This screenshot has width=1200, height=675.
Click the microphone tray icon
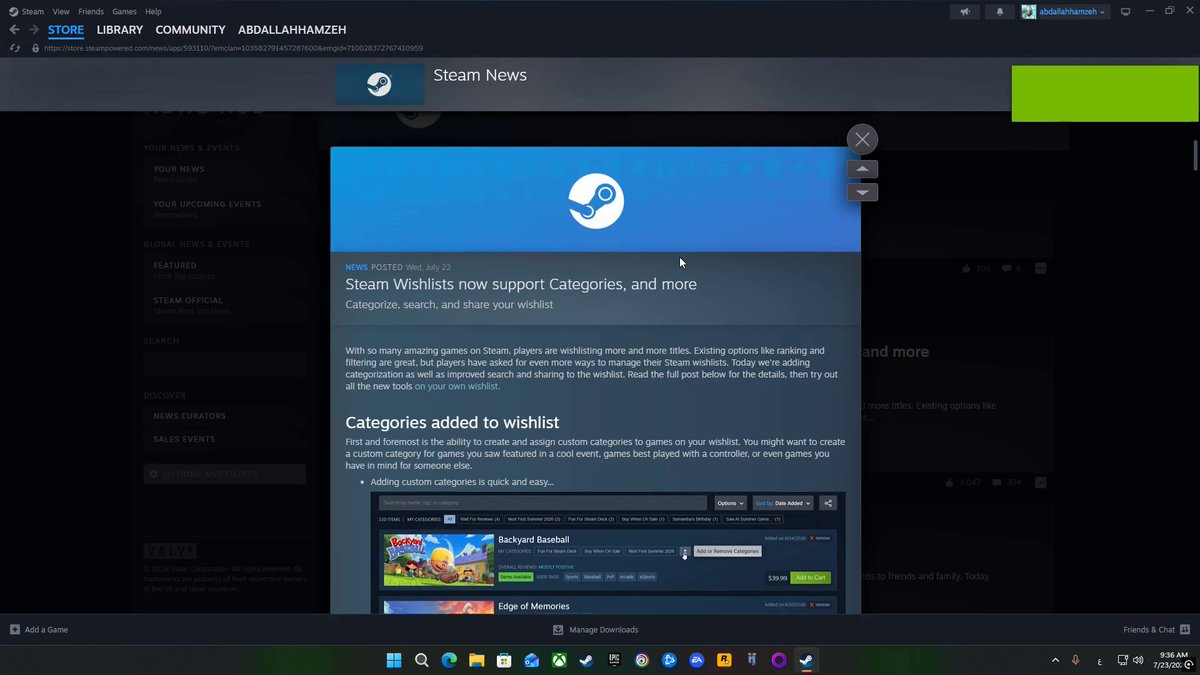[1076, 660]
